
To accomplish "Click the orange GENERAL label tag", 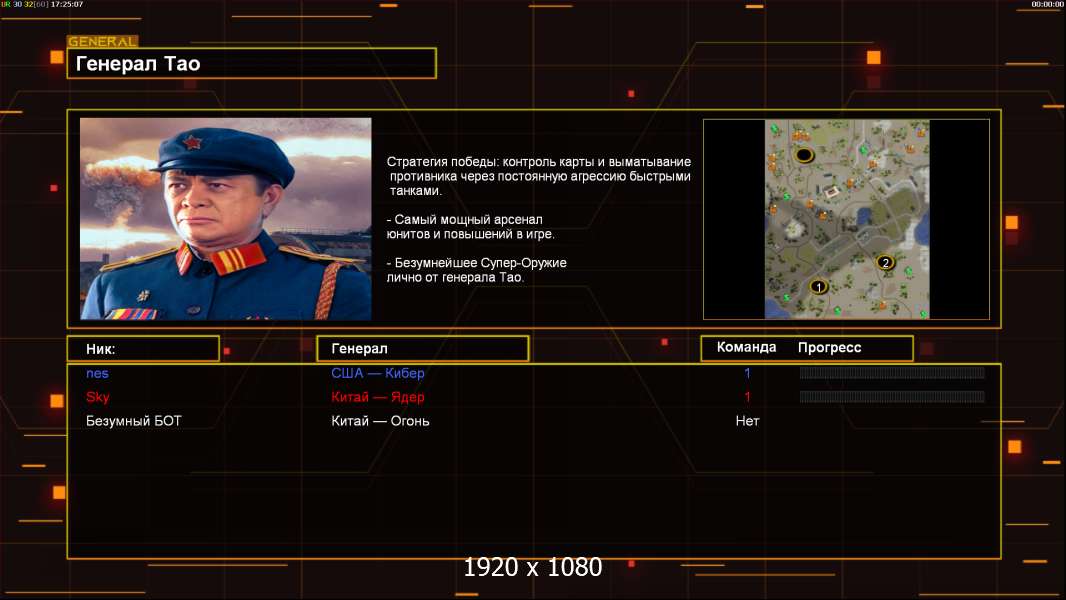I will click(x=103, y=41).
